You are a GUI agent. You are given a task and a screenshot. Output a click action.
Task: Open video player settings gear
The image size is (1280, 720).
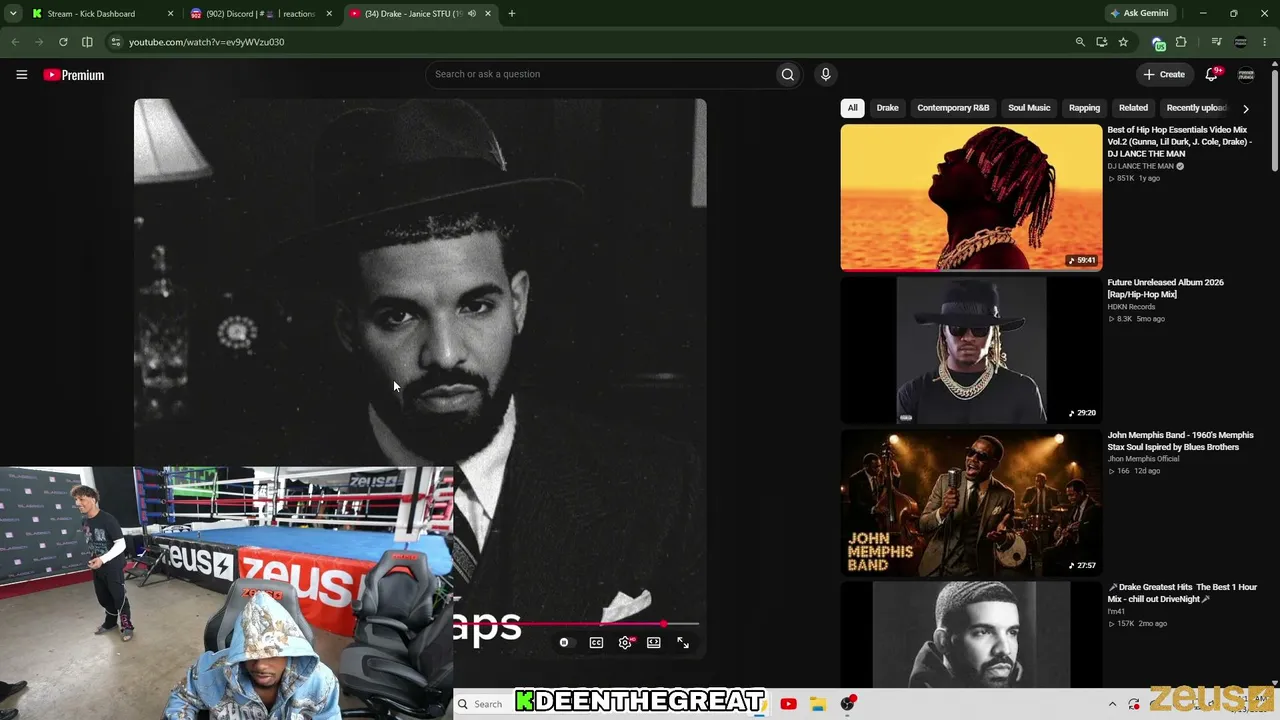[625, 643]
